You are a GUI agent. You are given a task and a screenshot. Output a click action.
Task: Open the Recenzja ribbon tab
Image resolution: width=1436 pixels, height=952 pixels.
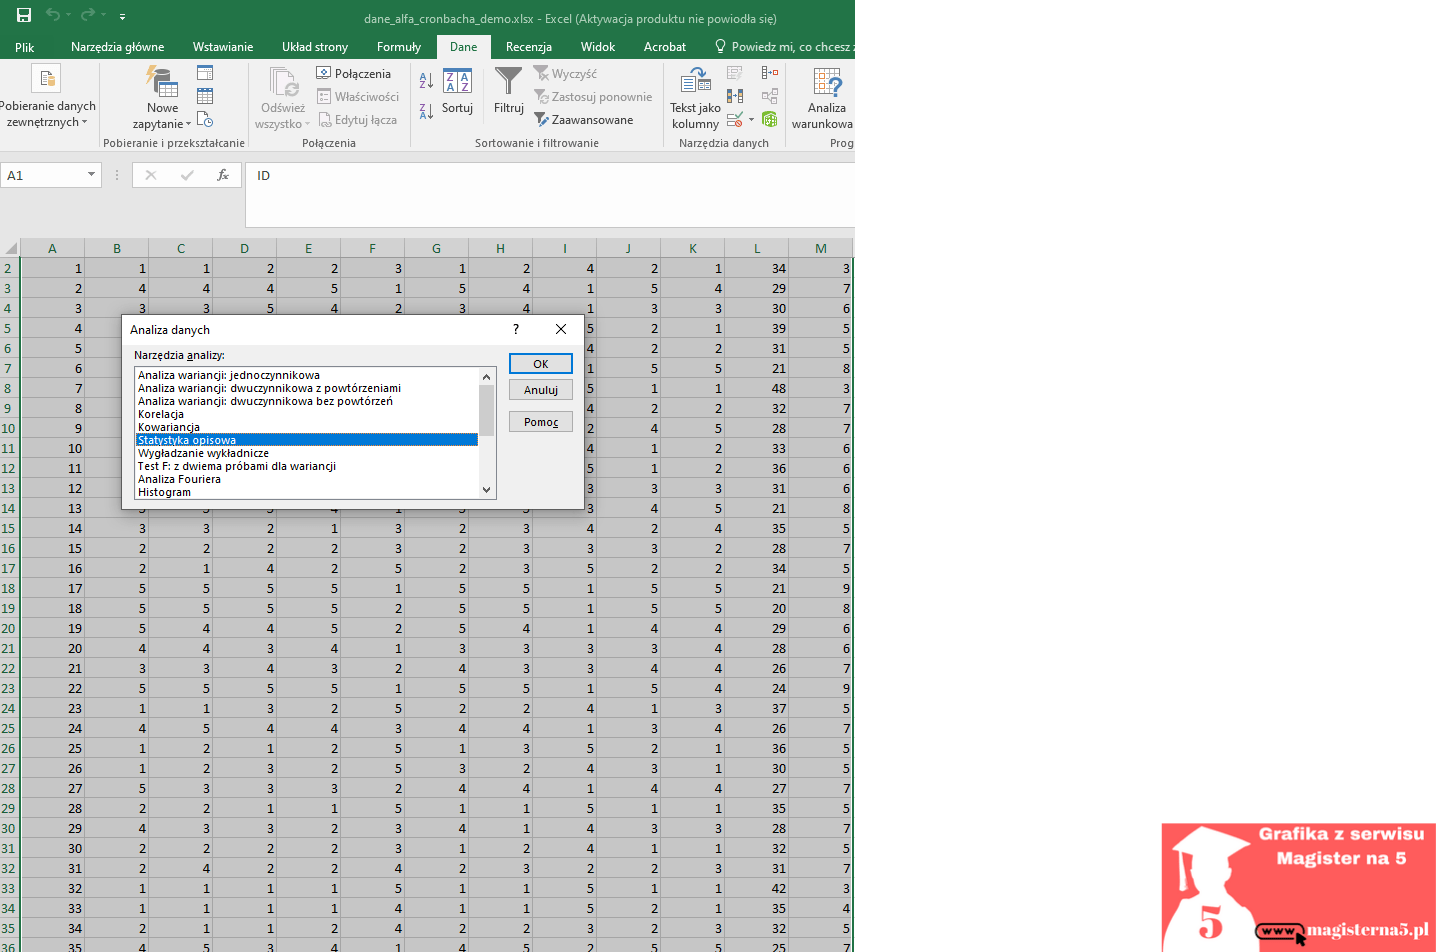point(528,47)
